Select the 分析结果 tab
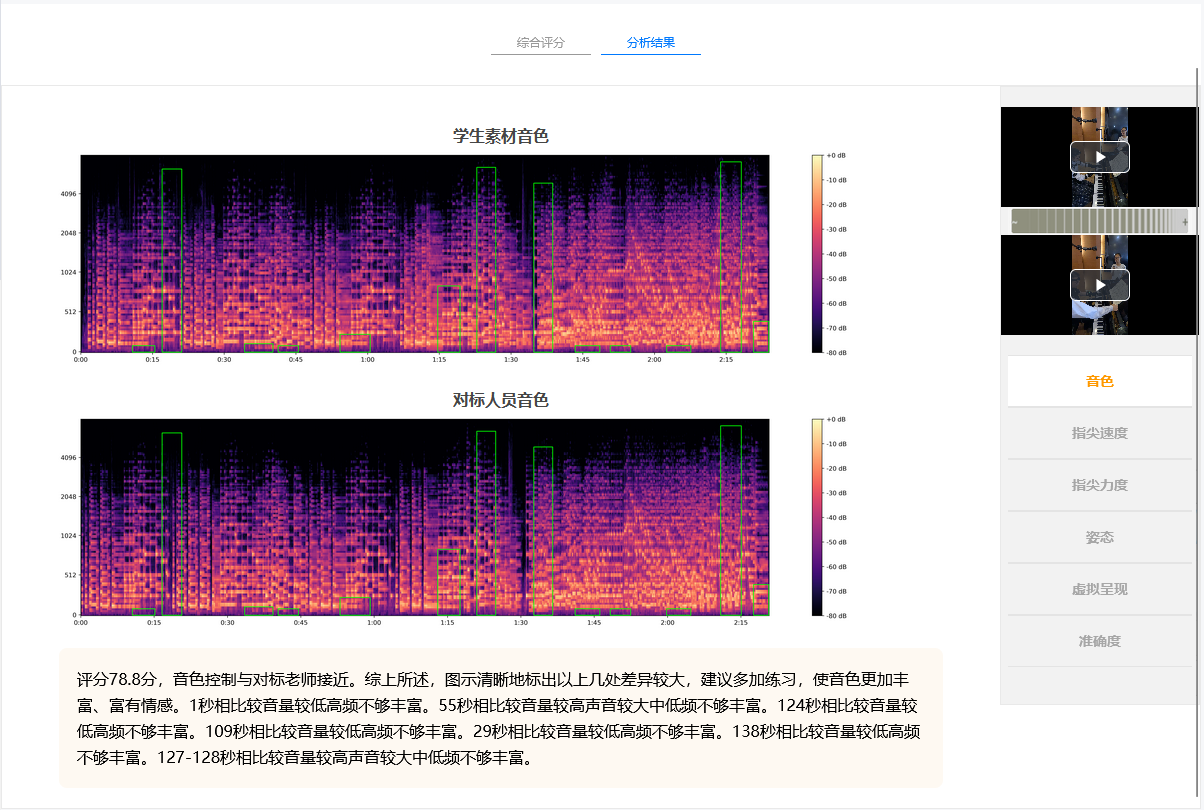Image resolution: width=1204 pixels, height=810 pixels. (651, 43)
